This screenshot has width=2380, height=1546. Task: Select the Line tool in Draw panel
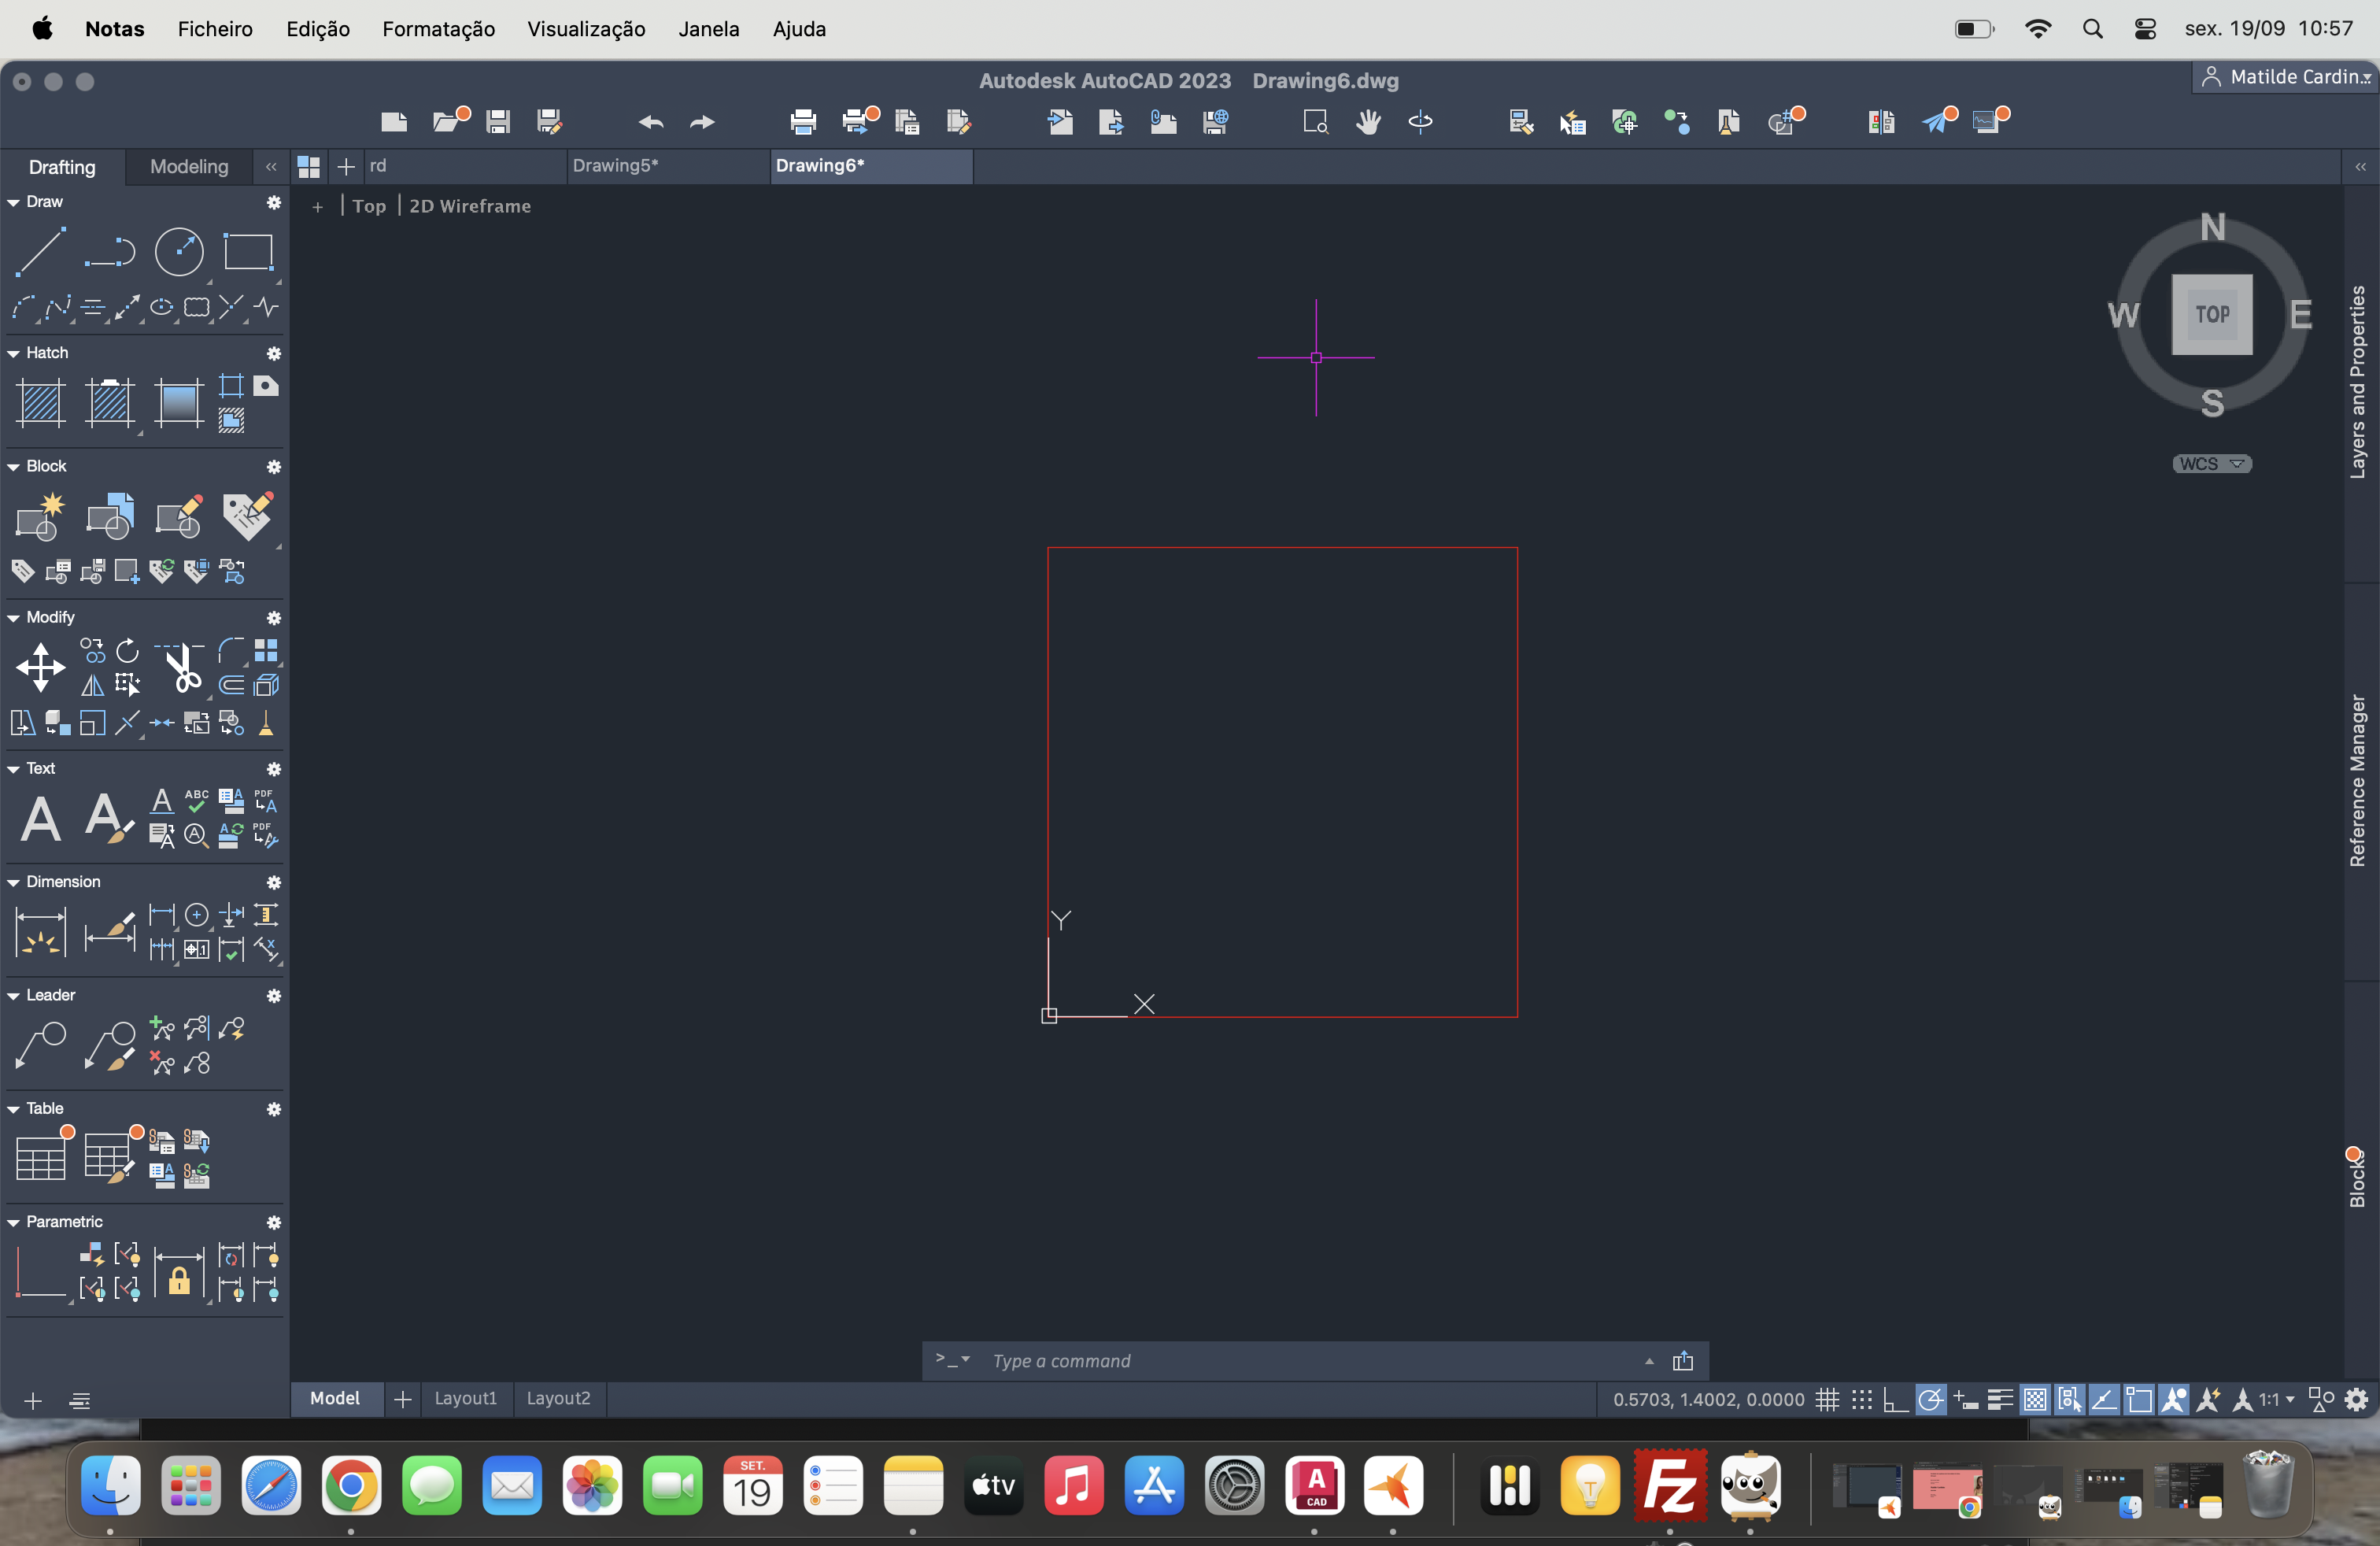(40, 251)
